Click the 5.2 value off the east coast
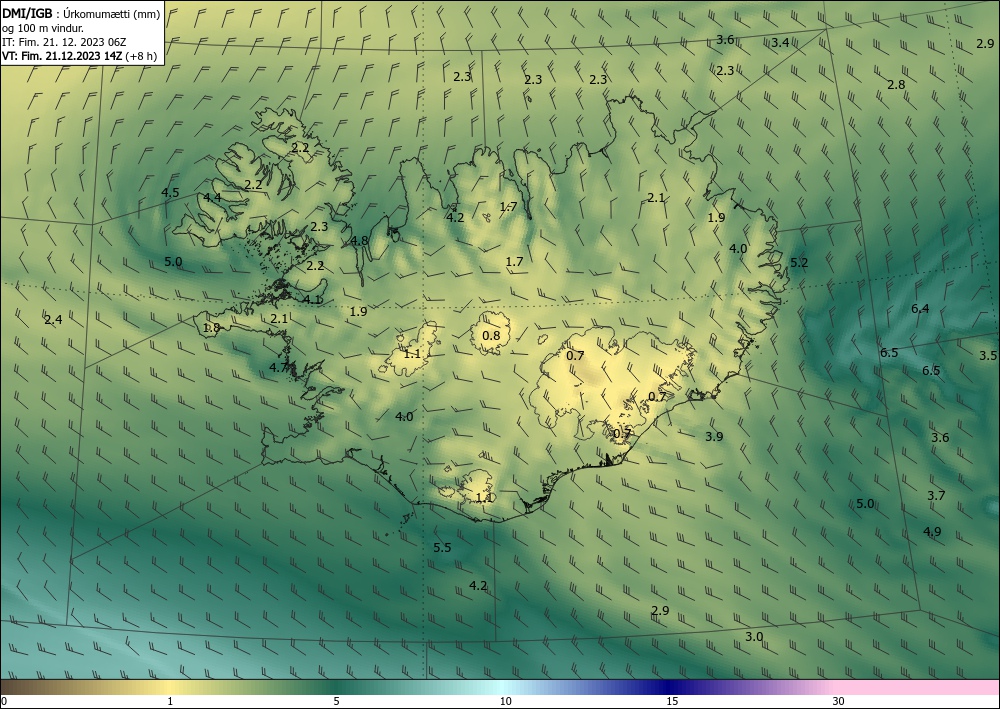1000x709 pixels. (799, 263)
